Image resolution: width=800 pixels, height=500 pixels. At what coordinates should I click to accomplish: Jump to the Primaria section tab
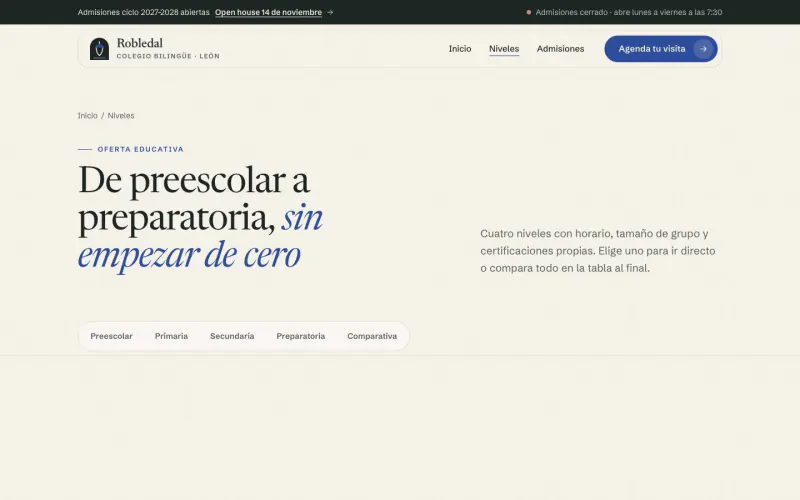click(171, 336)
